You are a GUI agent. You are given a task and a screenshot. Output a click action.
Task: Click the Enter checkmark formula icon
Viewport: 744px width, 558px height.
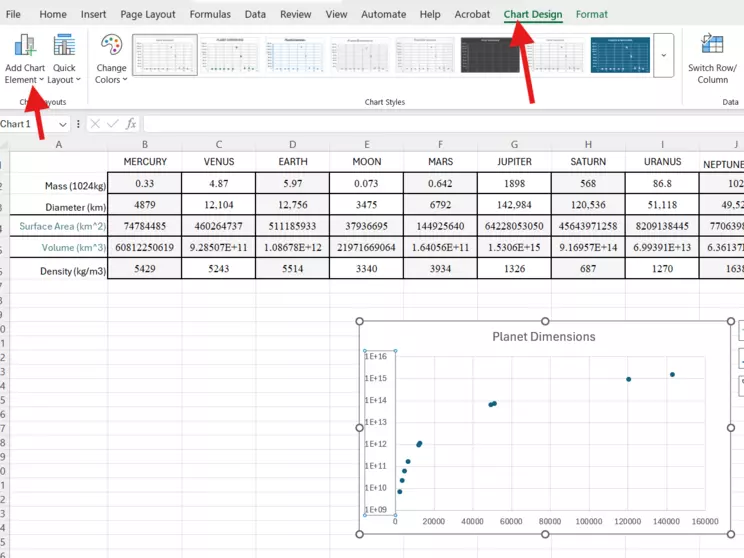tap(113, 124)
